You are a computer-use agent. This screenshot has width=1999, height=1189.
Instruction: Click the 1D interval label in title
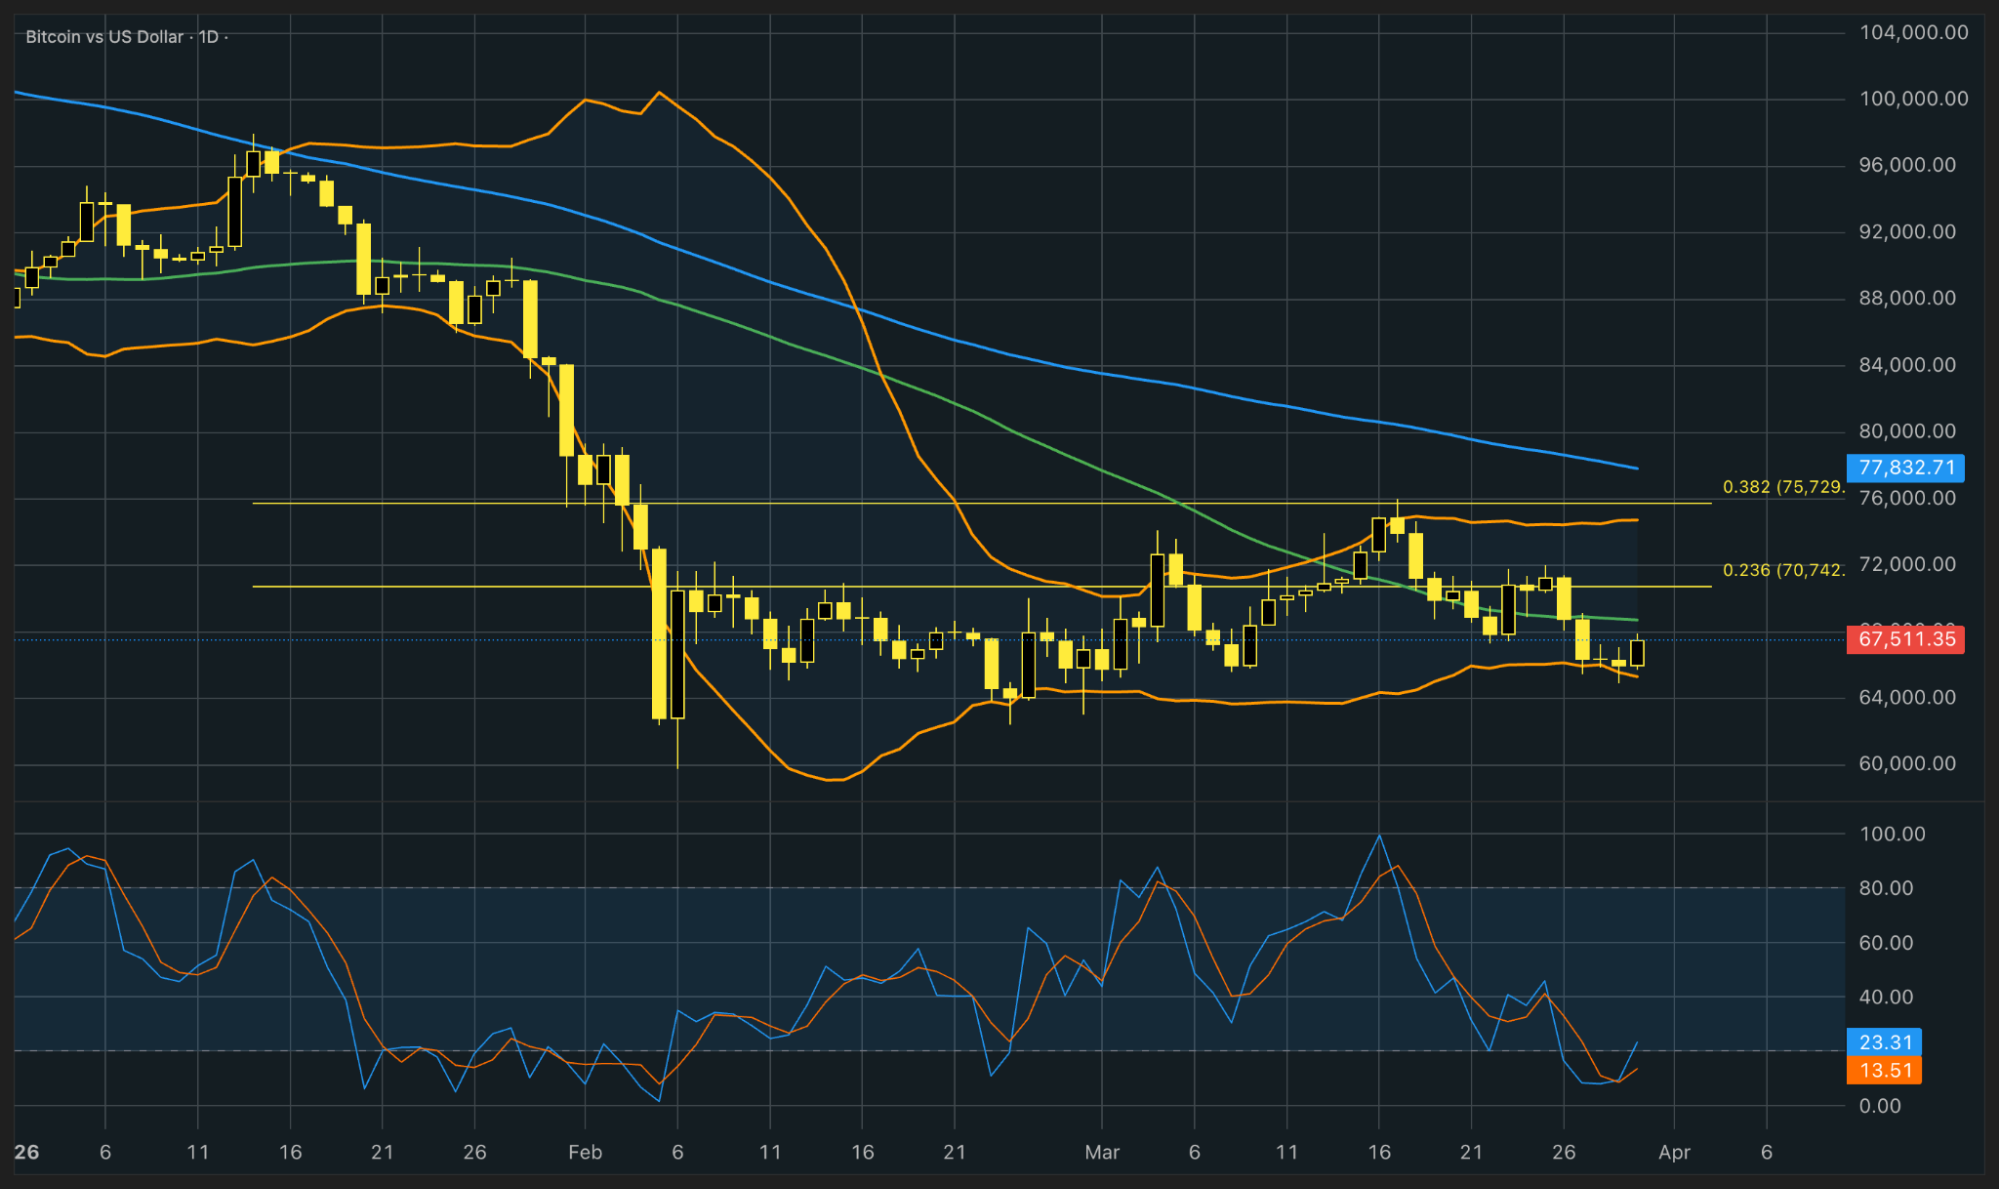pos(208,37)
